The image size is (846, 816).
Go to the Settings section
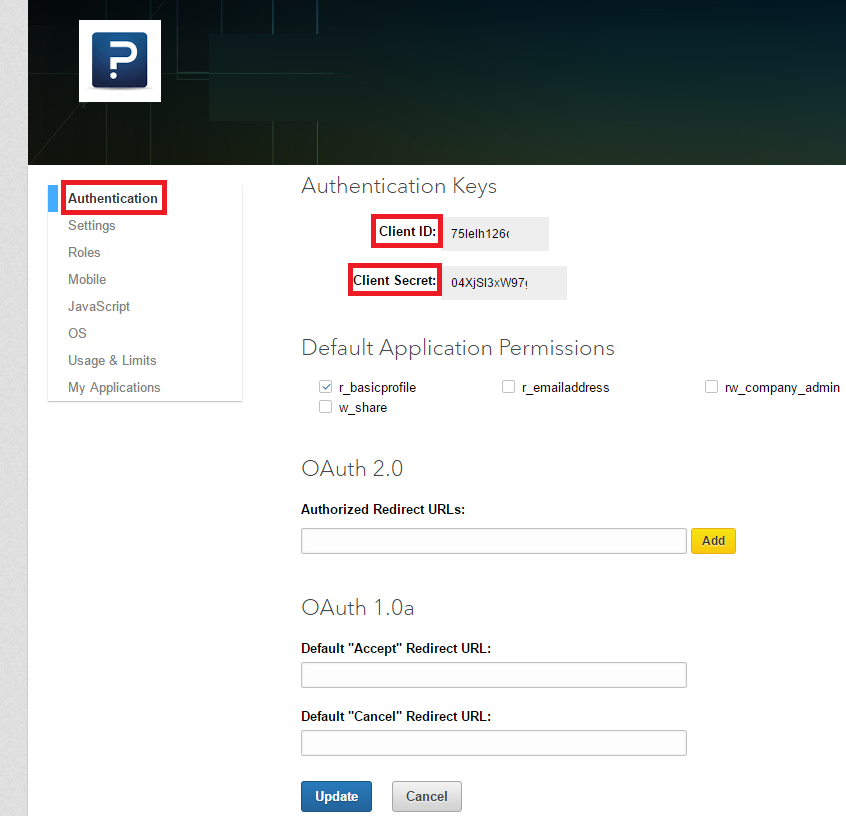point(91,225)
